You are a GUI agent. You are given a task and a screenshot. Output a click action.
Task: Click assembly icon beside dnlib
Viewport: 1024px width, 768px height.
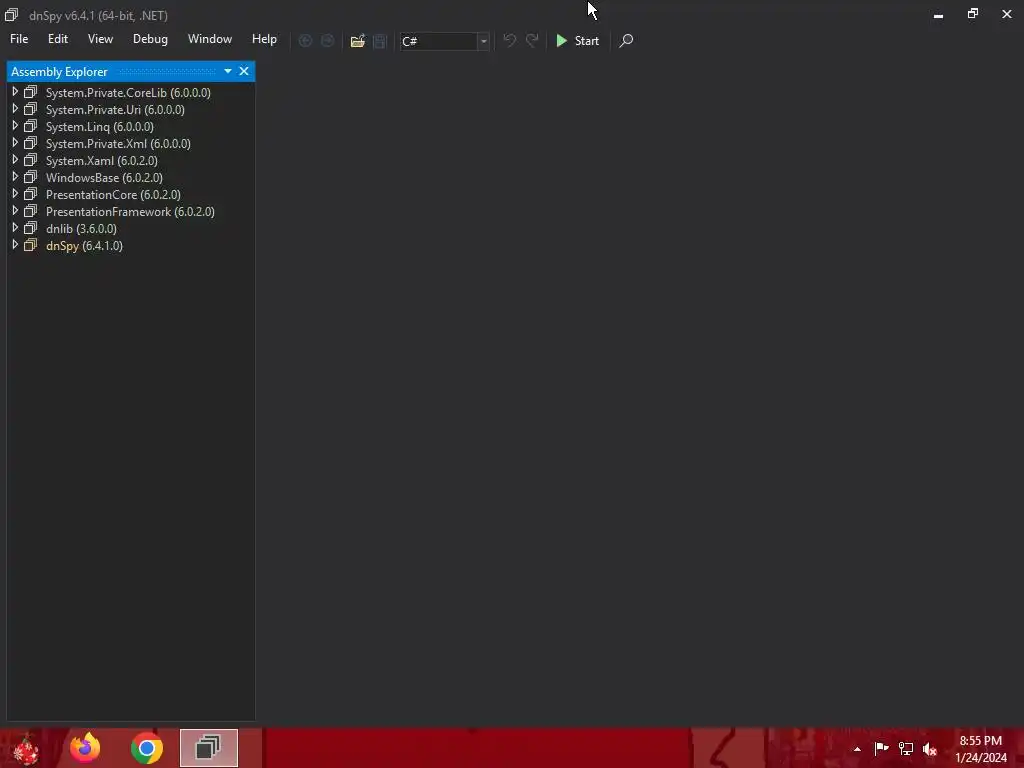(x=31, y=228)
